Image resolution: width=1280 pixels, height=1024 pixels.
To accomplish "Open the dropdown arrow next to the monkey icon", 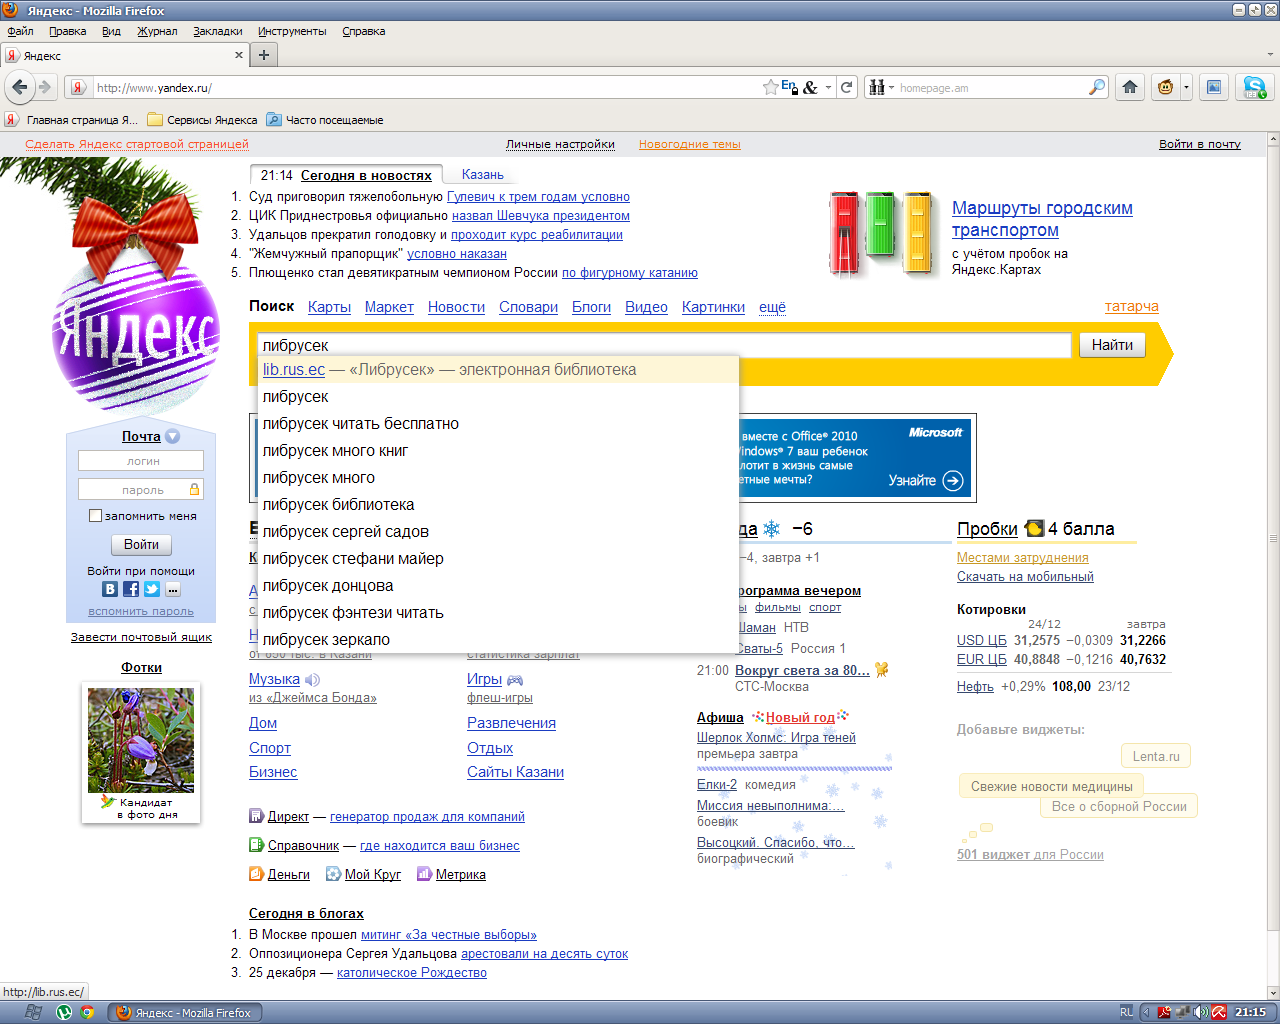I will pyautogui.click(x=1186, y=87).
